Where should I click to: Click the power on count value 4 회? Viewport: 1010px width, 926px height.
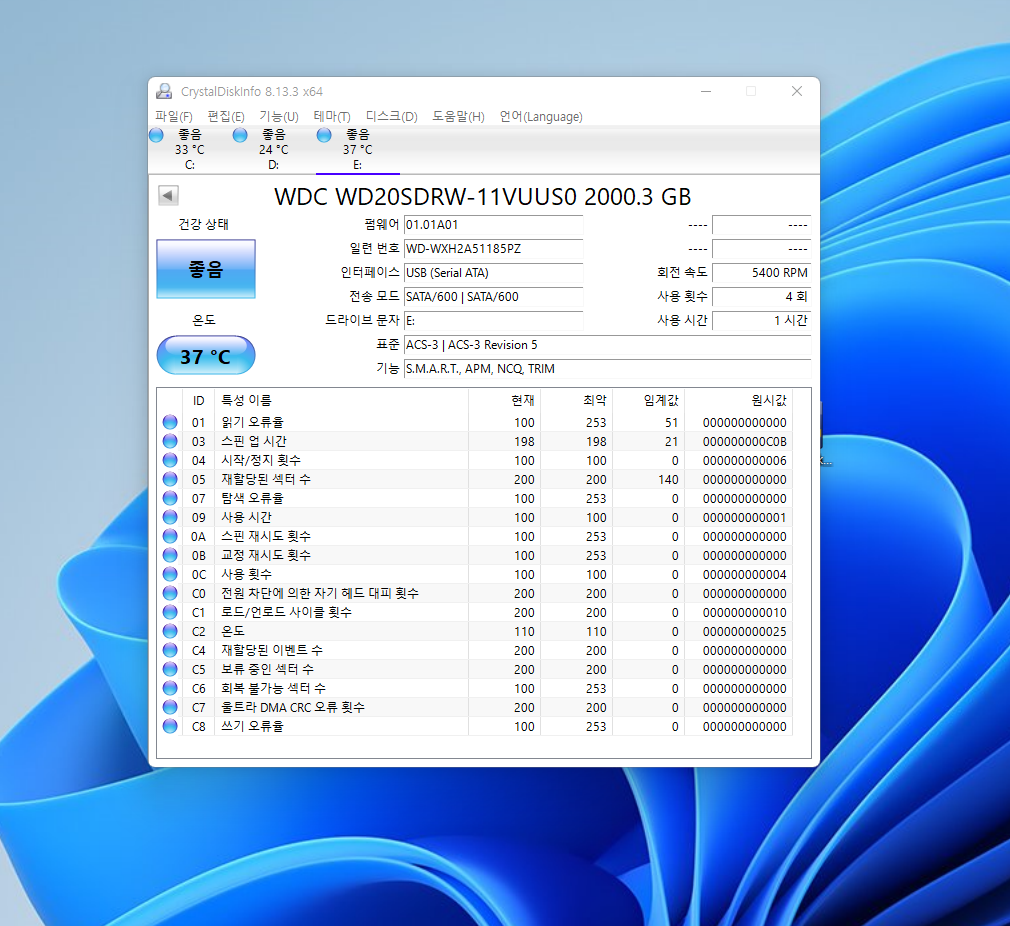[x=761, y=297]
